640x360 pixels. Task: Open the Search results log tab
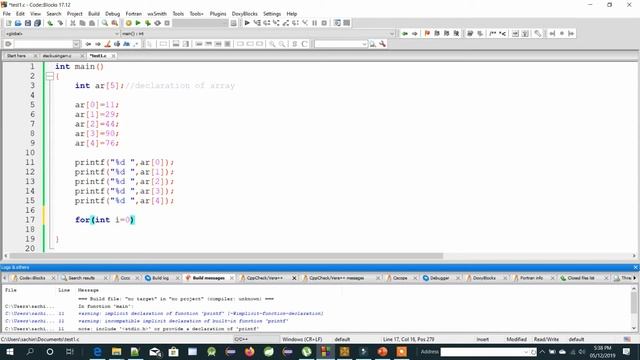point(81,278)
